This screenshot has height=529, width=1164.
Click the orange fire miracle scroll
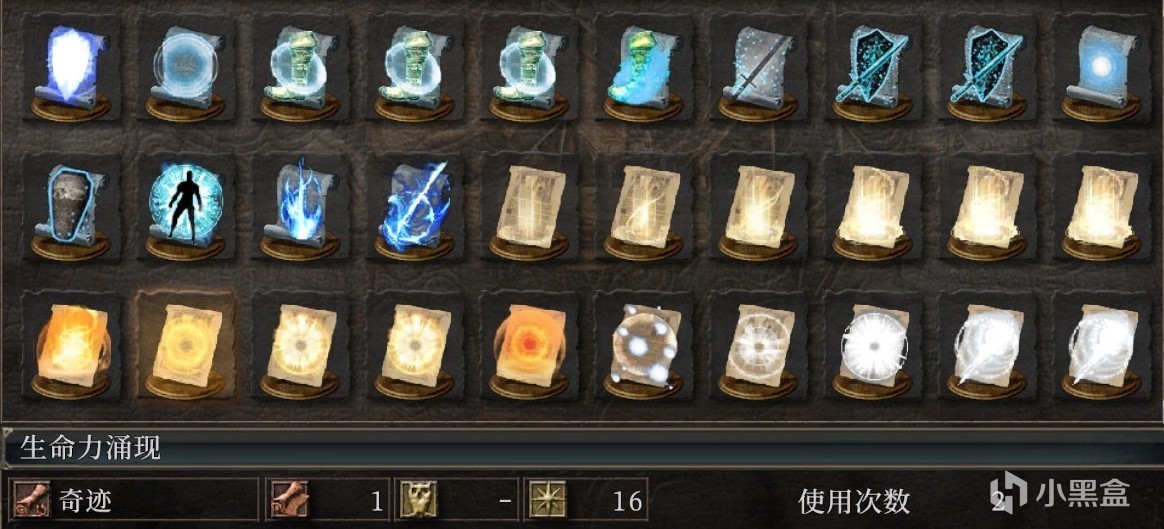click(x=70, y=347)
